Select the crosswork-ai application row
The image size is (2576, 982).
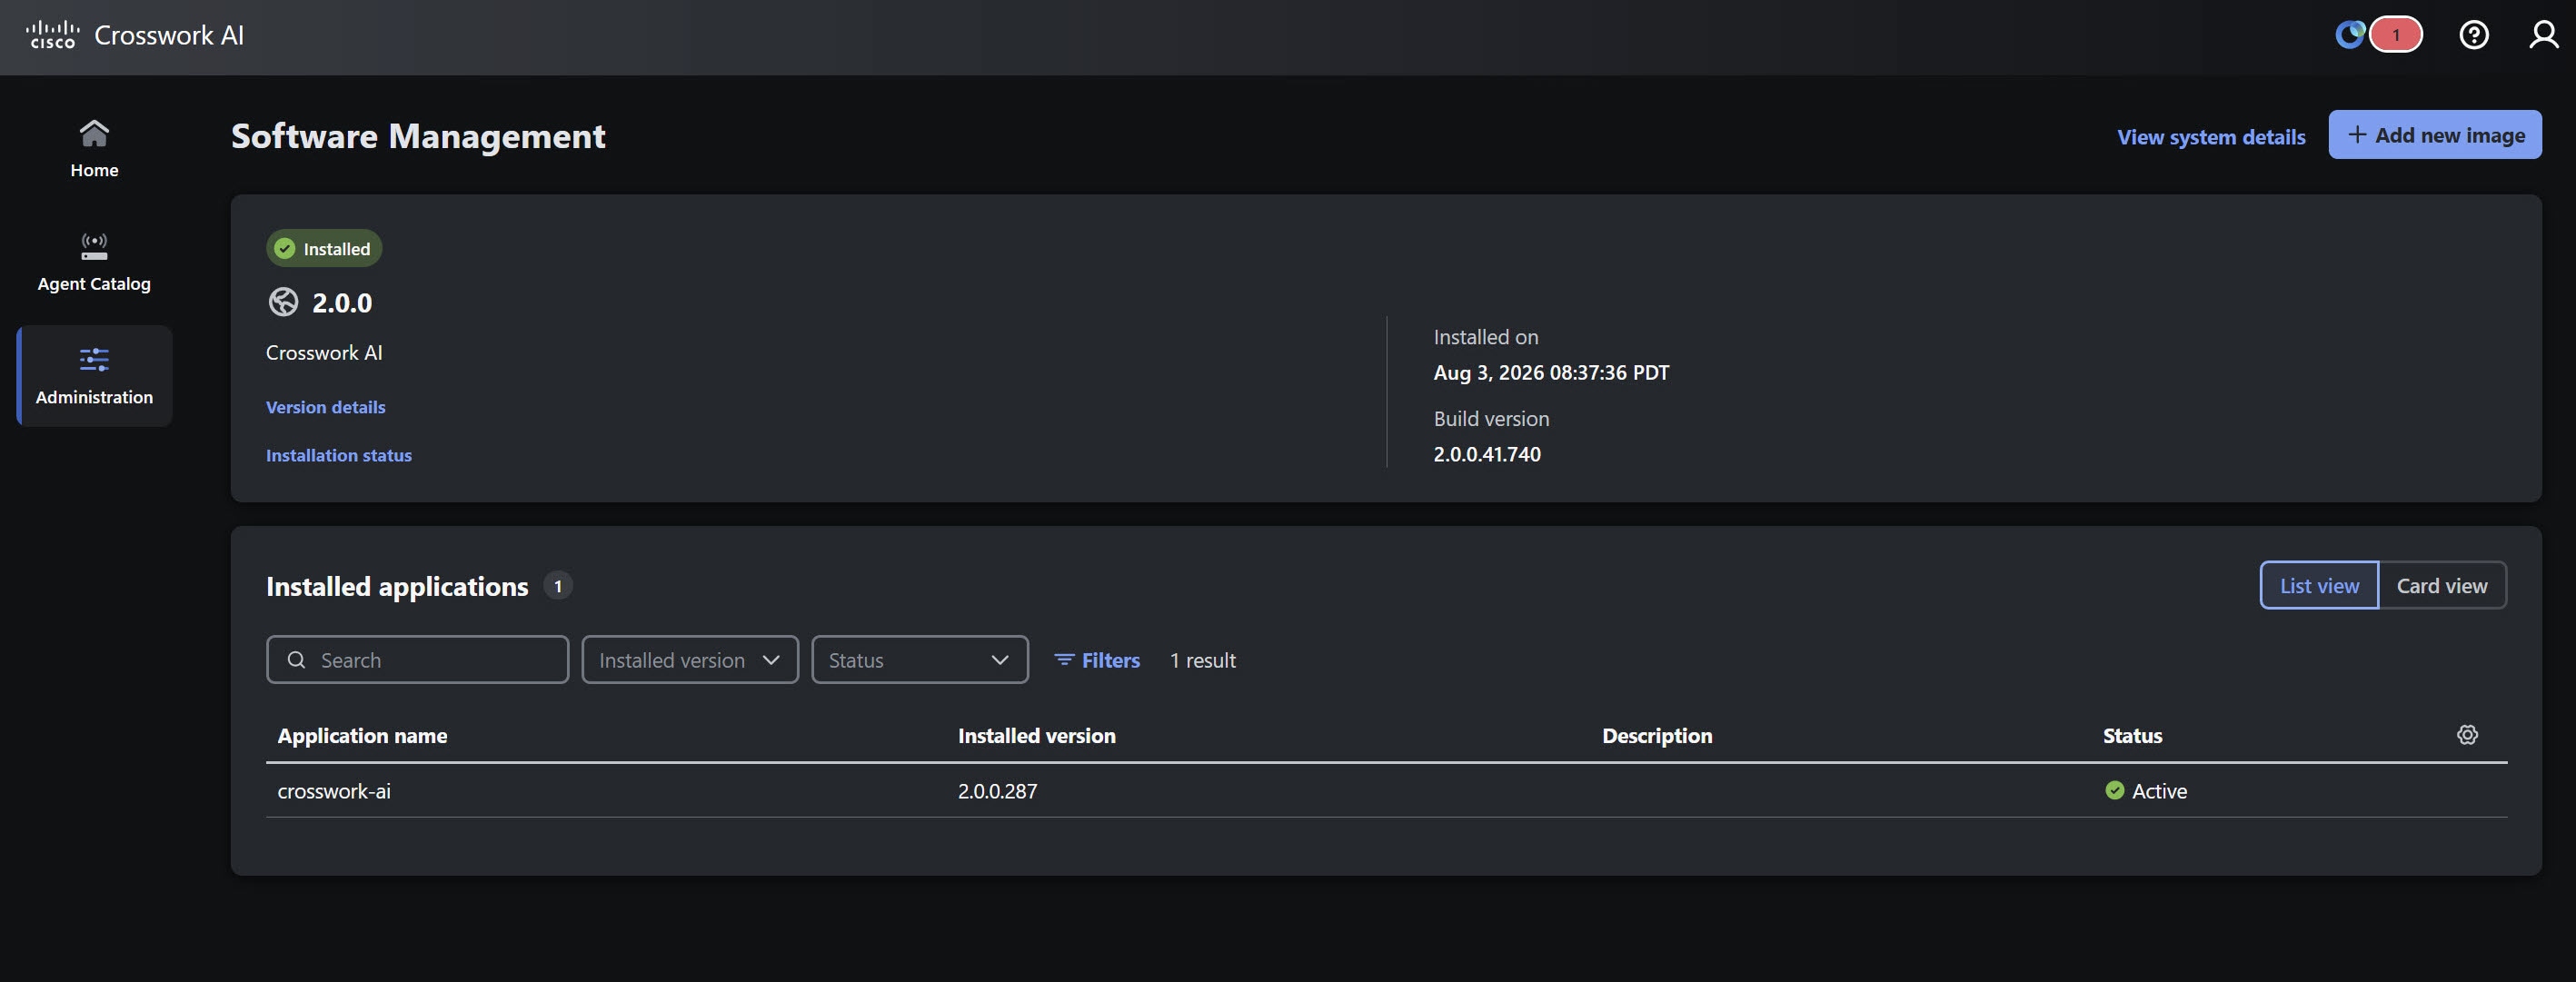[x=1386, y=791]
